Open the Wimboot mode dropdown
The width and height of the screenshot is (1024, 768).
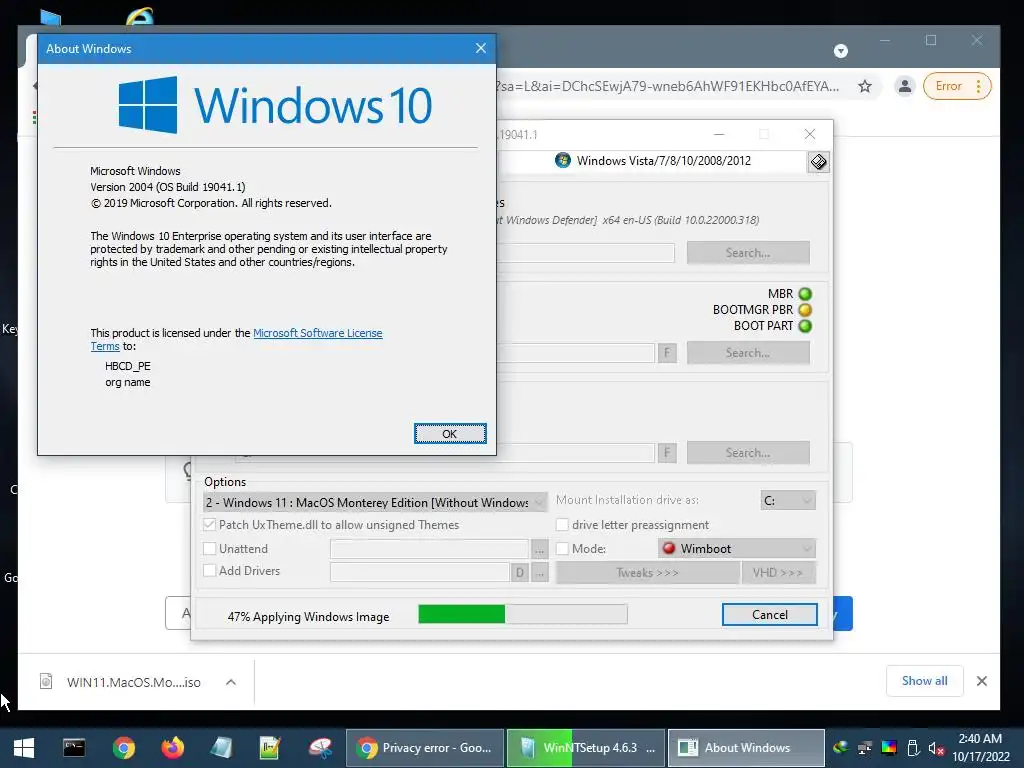click(737, 549)
